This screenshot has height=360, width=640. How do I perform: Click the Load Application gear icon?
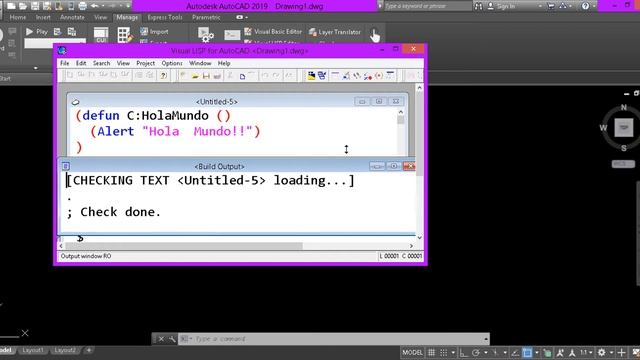point(205,35)
